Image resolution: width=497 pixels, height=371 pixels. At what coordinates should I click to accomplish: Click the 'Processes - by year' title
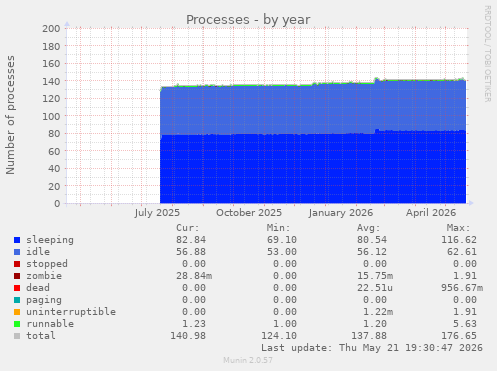tap(248, 20)
